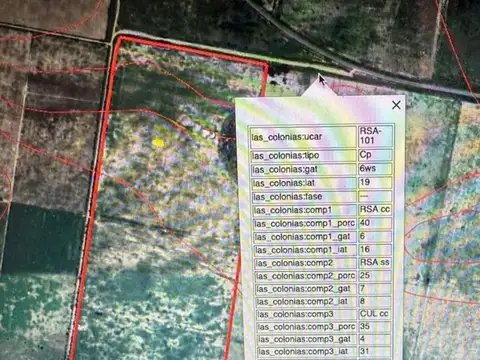This screenshot has width=480, height=360.
Task: Select the comp1_porc value 40
Action: pyautogui.click(x=375, y=223)
